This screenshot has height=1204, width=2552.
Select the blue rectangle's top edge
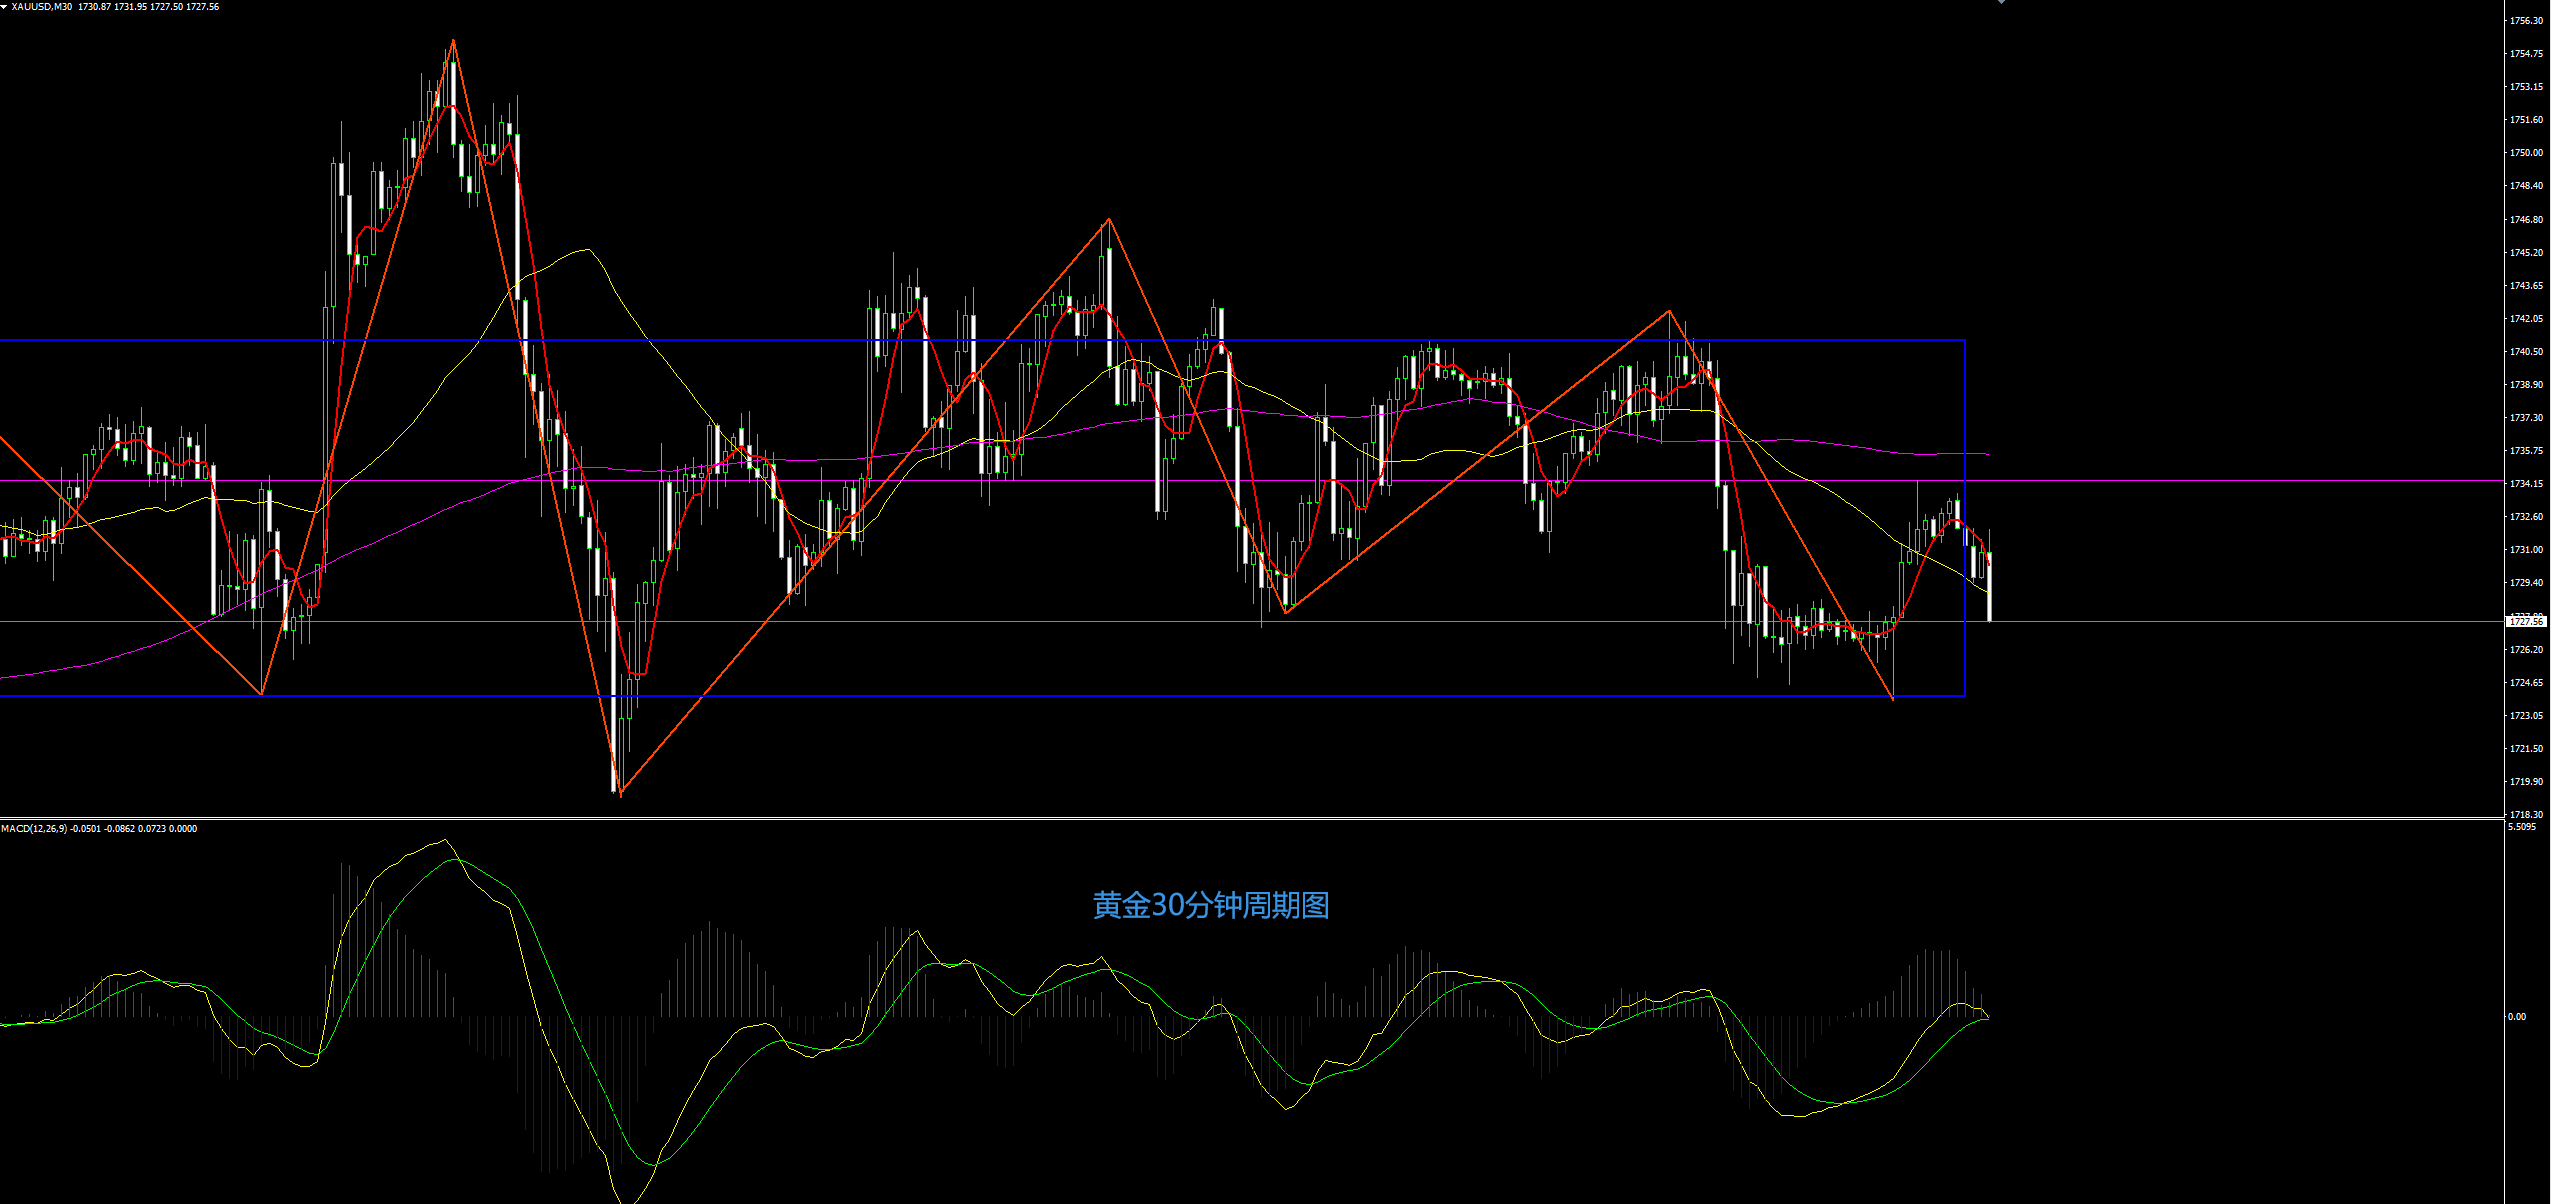(x=982, y=341)
